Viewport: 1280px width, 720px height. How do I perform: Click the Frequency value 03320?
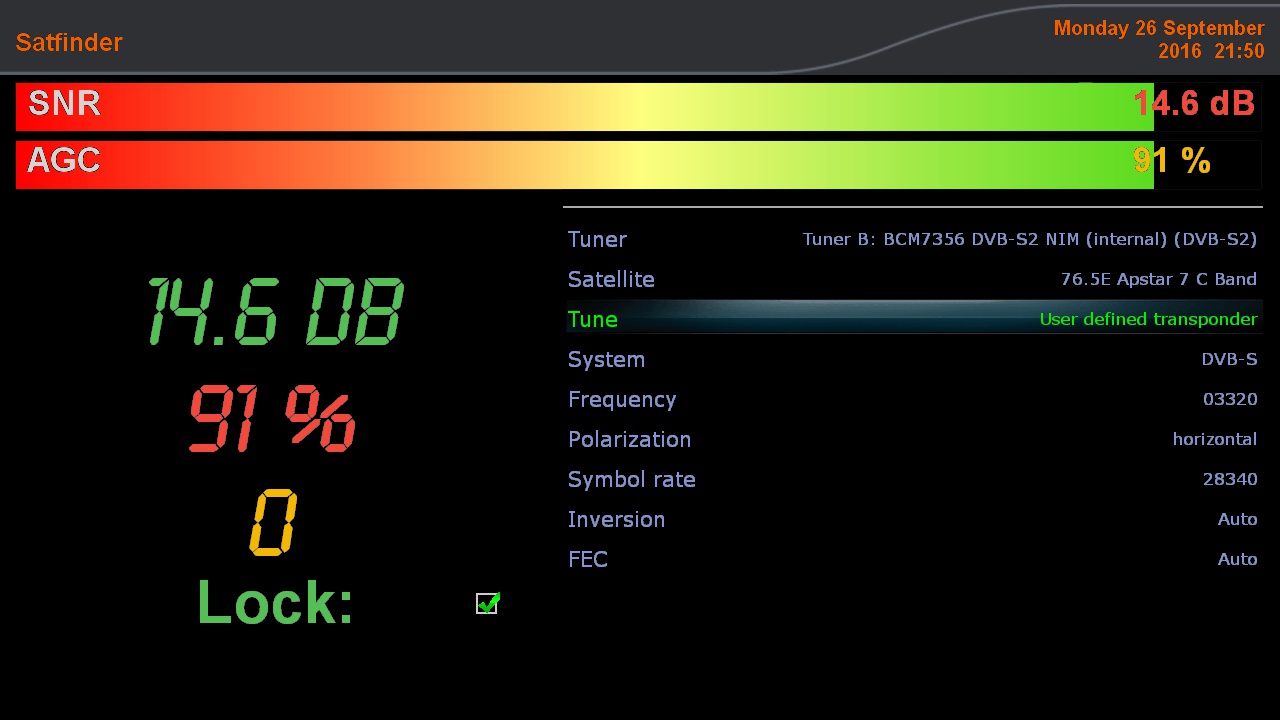tap(1229, 399)
